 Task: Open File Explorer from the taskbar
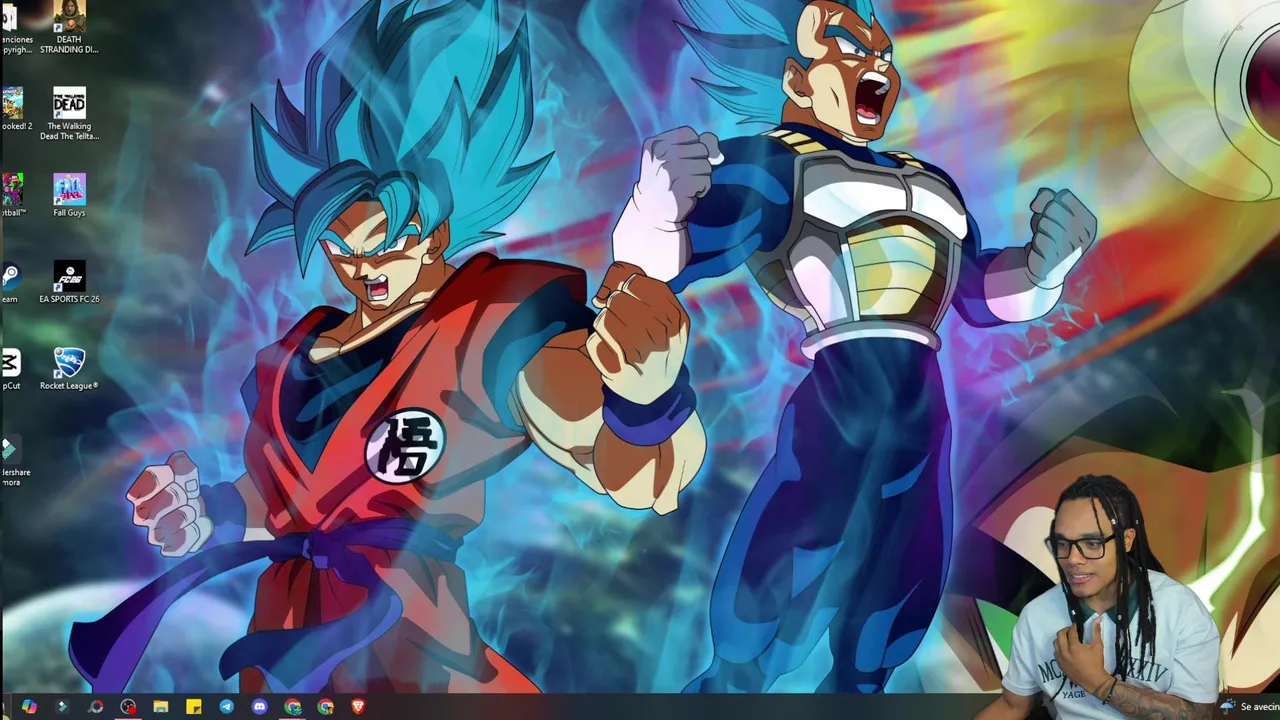coord(161,707)
